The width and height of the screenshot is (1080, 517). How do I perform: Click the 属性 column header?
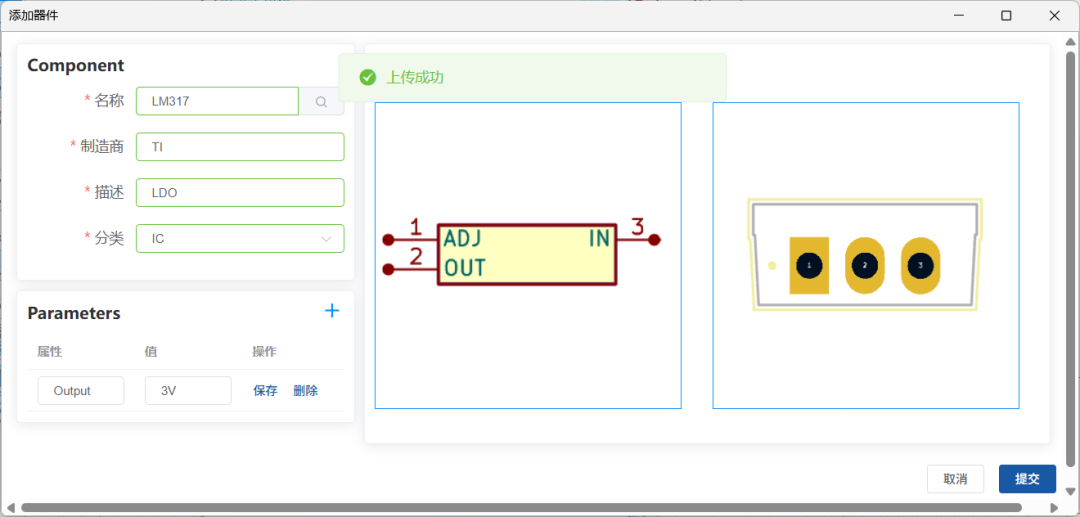coord(50,351)
